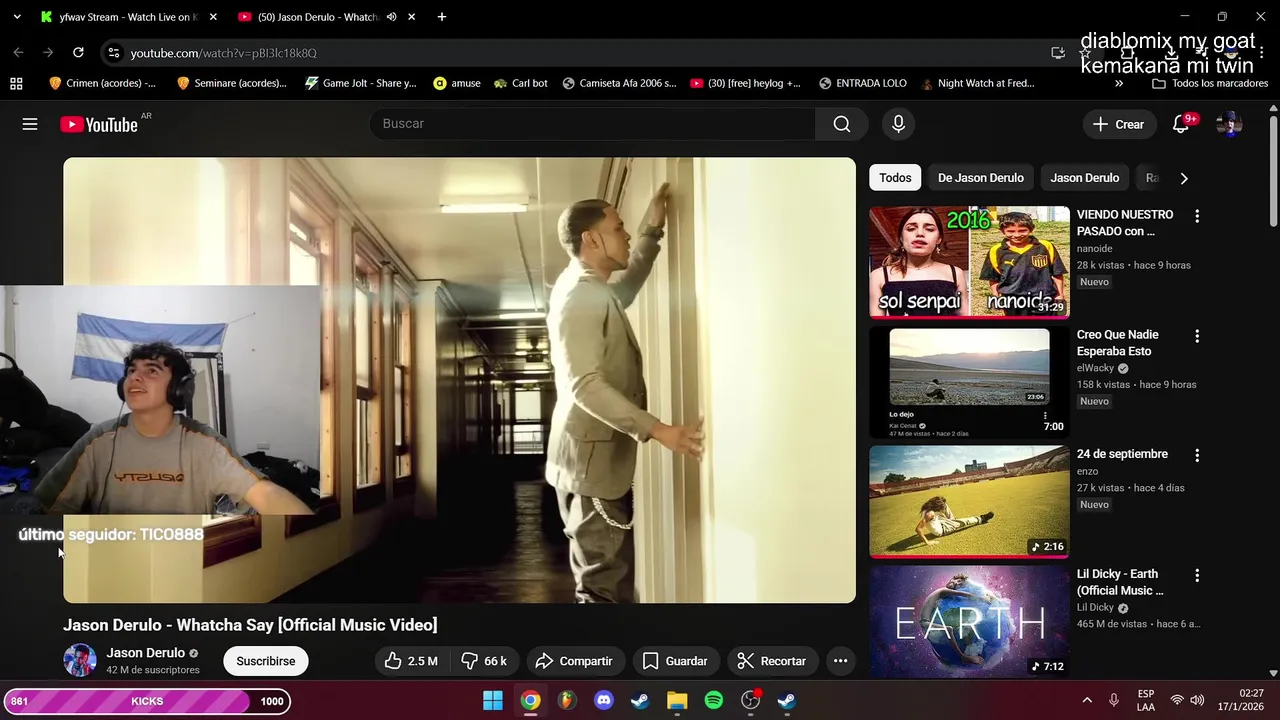
Task: Open the account avatar menu
Action: click(x=1229, y=124)
